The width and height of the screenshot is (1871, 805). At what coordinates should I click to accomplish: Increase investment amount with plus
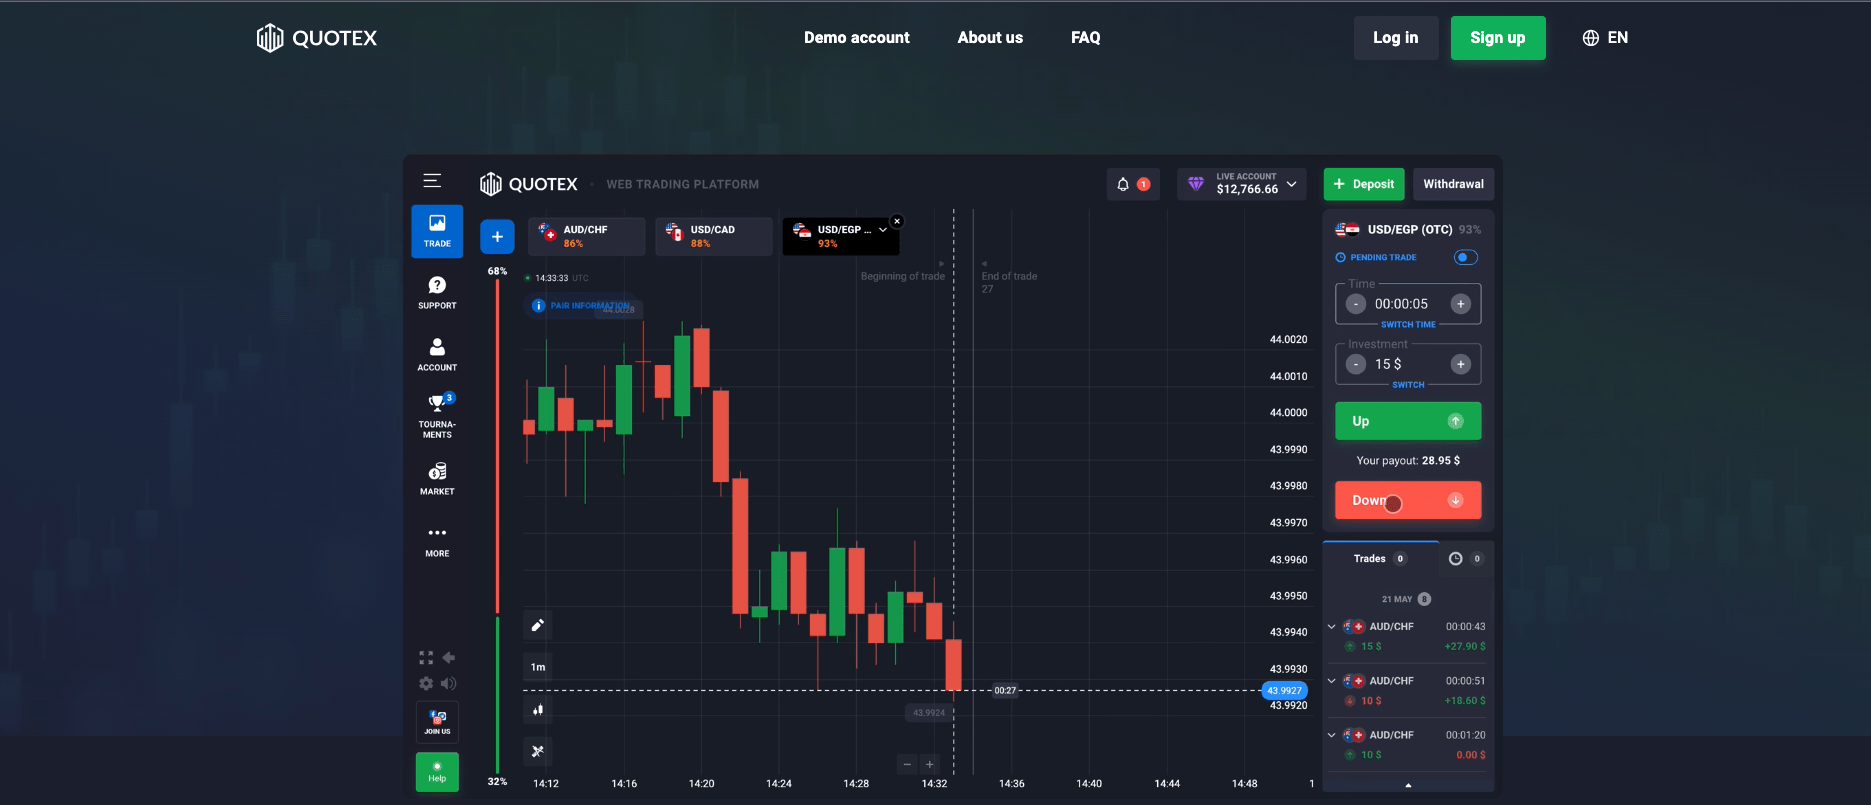(1461, 364)
